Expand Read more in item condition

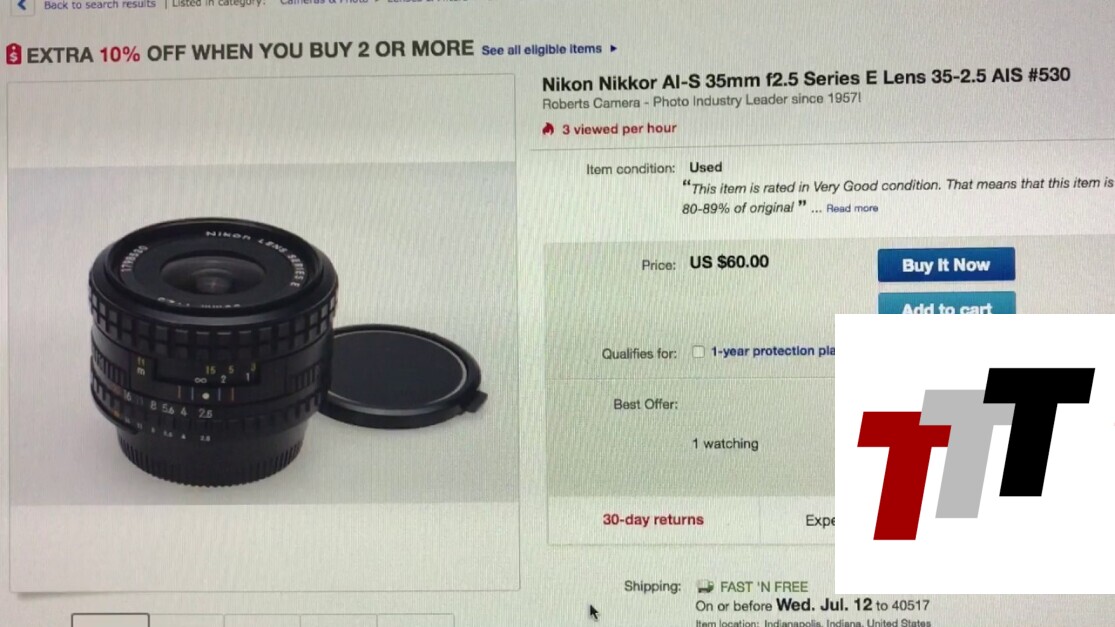point(852,208)
